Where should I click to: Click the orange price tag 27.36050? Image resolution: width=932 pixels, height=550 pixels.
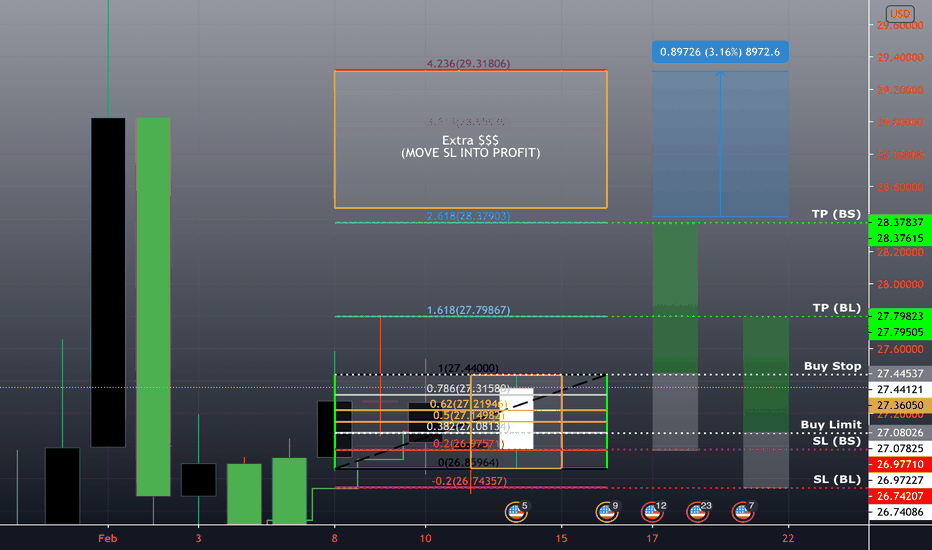900,405
